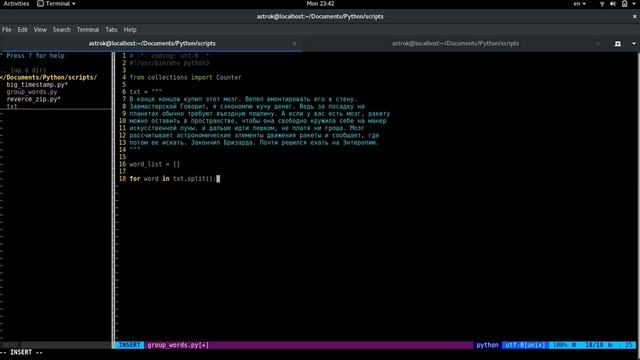Image resolution: width=640 pixels, height=360 pixels.
Task: Click the shebang line '#!/usr/bin/env python3'
Action: pyautogui.click(x=169, y=63)
